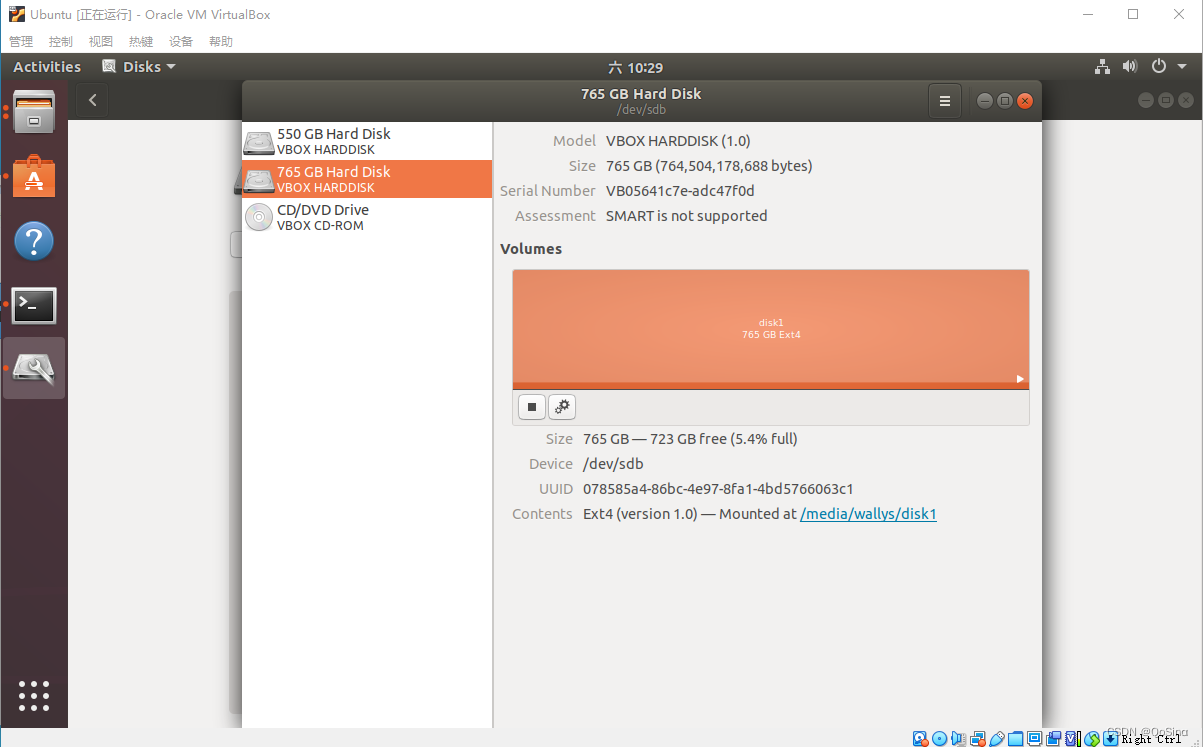1203x747 pixels.
Task: Maximize the Disks window
Action: (x=1005, y=101)
